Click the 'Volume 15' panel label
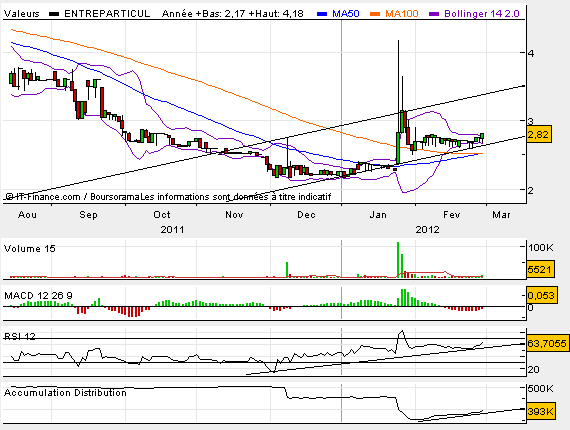The image size is (570, 430). click(x=29, y=249)
